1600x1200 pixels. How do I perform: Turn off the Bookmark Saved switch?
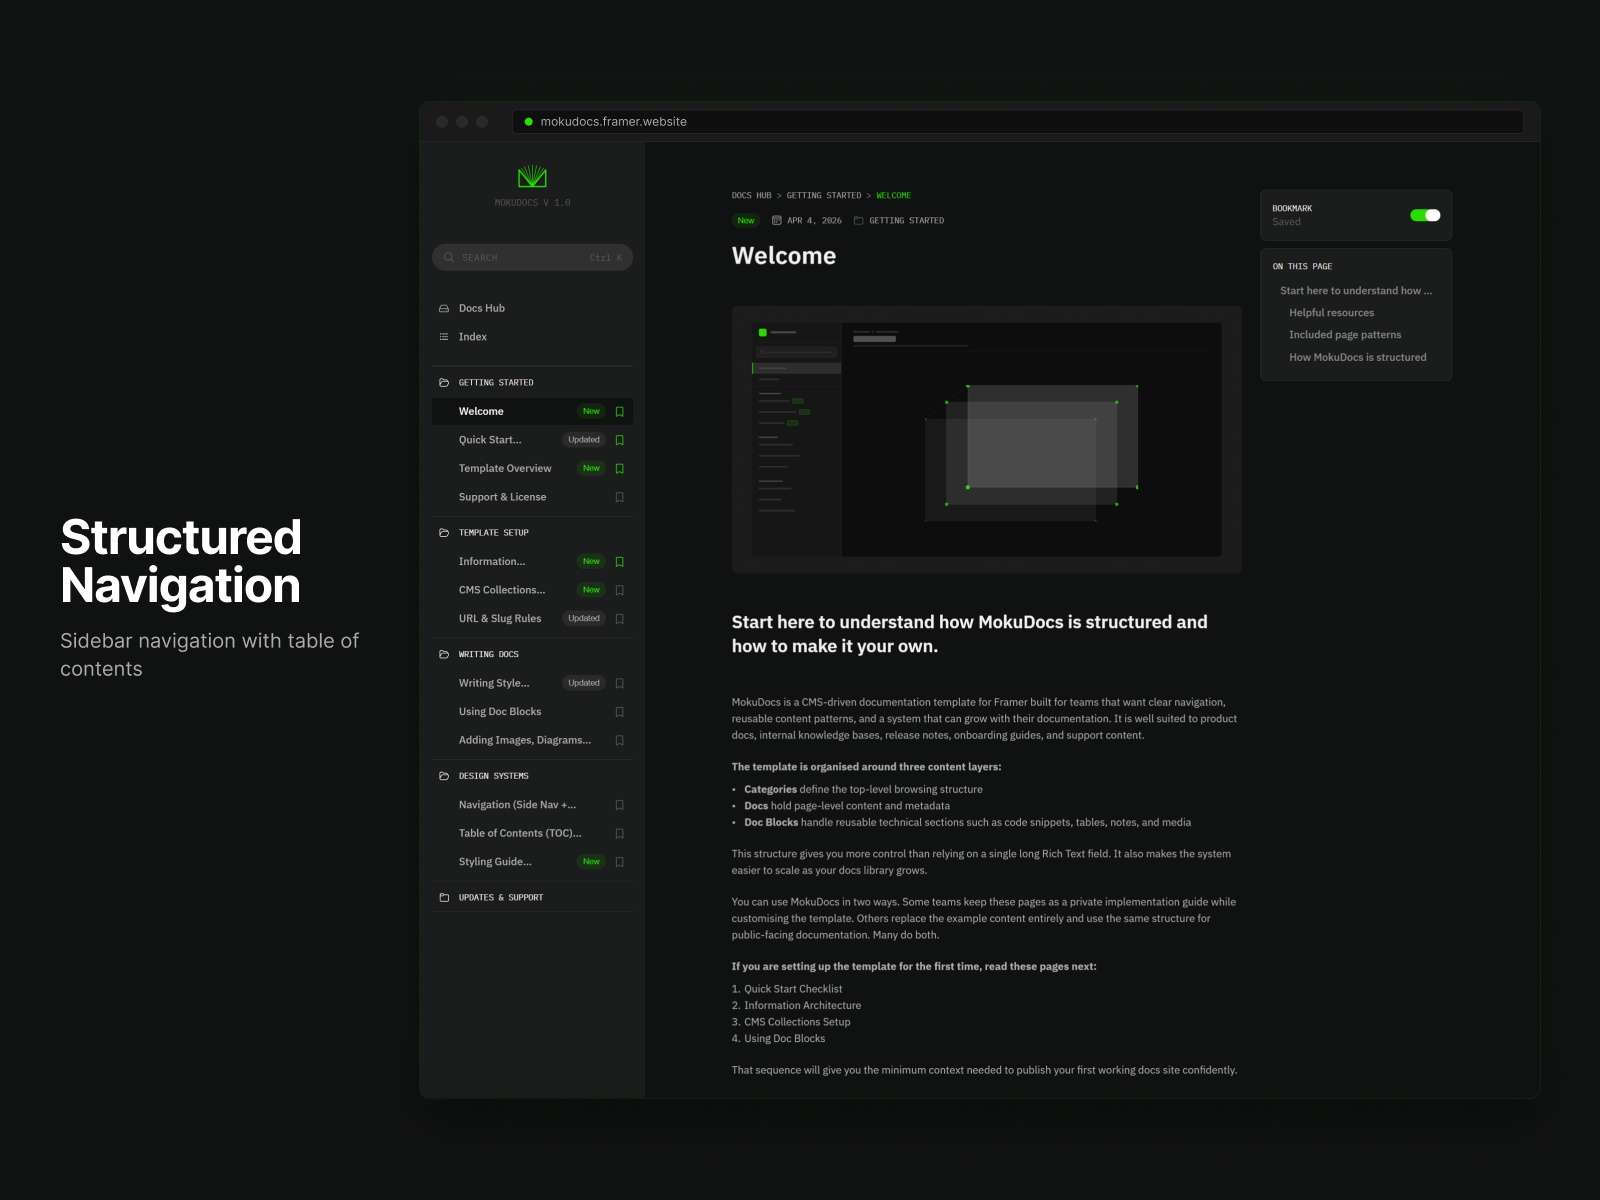(x=1425, y=215)
